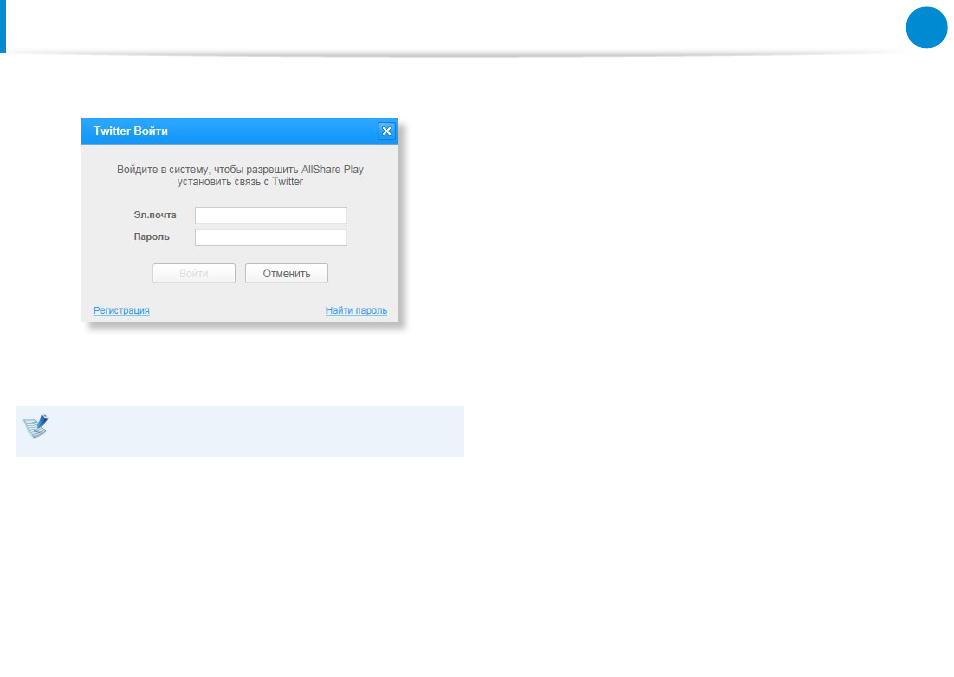954x677 pixels.
Task: Click the blue circle page indicator
Action: point(927,27)
